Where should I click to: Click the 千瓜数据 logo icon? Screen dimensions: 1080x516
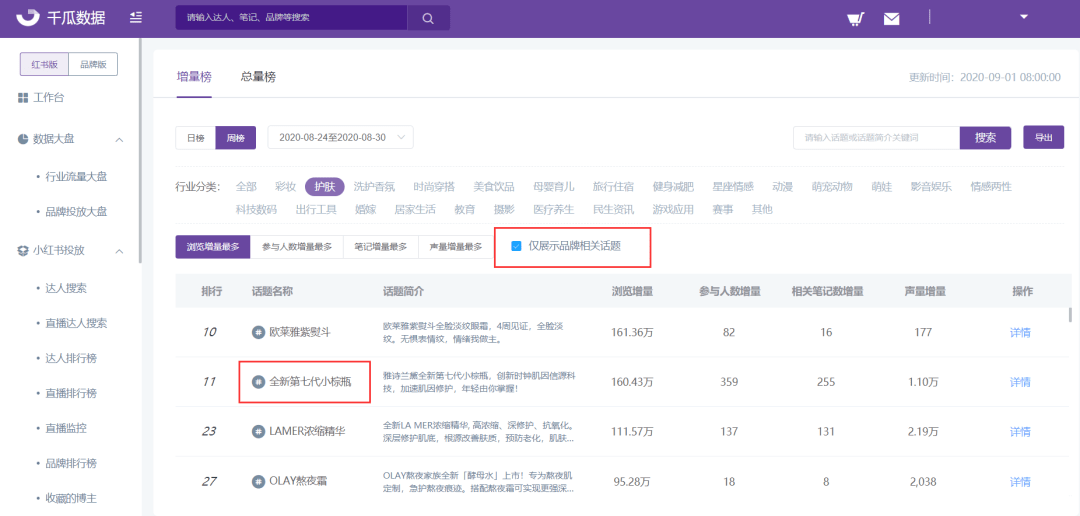pyautogui.click(x=27, y=18)
